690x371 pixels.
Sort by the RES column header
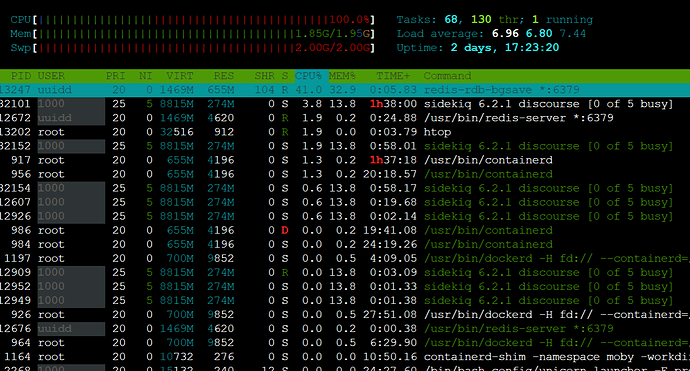point(224,76)
